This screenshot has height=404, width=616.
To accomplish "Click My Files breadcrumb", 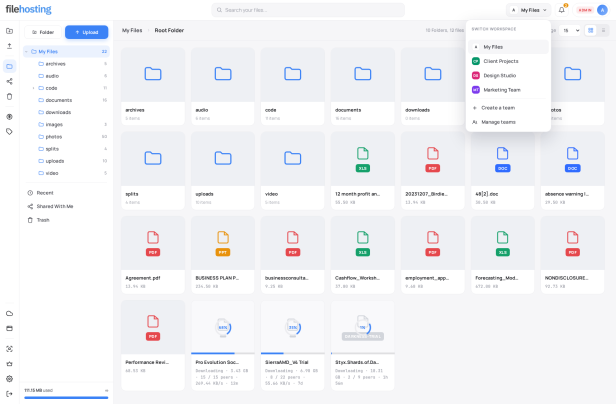I will 132,30.
